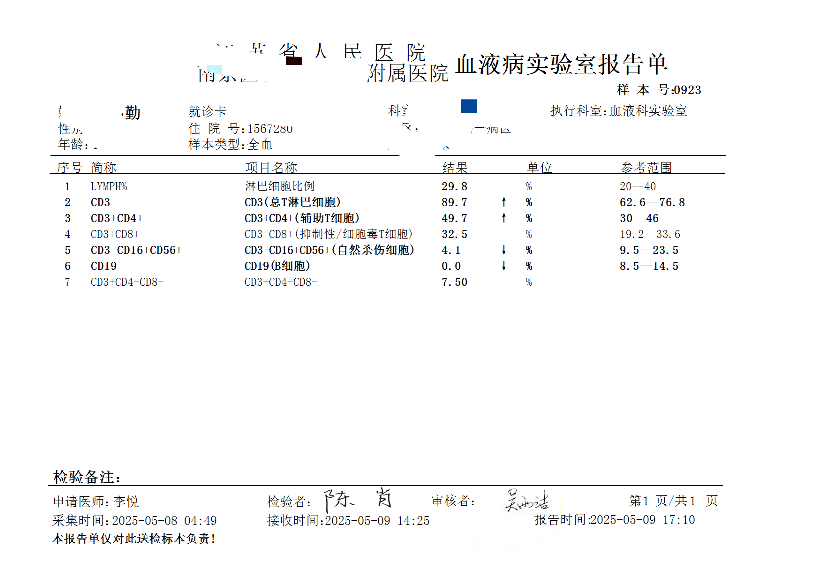Click the 检验备注 label

point(87,478)
